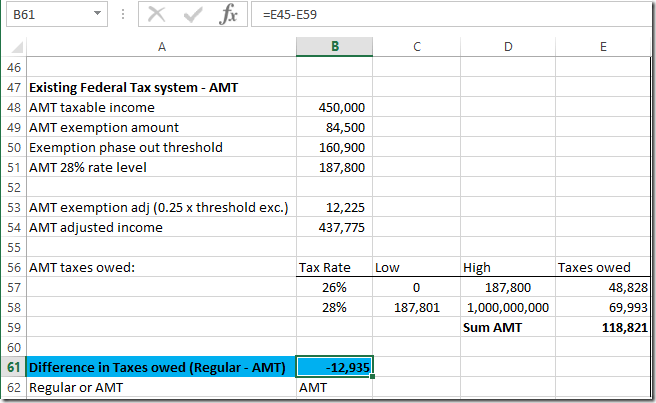The width and height of the screenshot is (656, 403).
Task: Click value 187,800 in column B
Action: 341,168
